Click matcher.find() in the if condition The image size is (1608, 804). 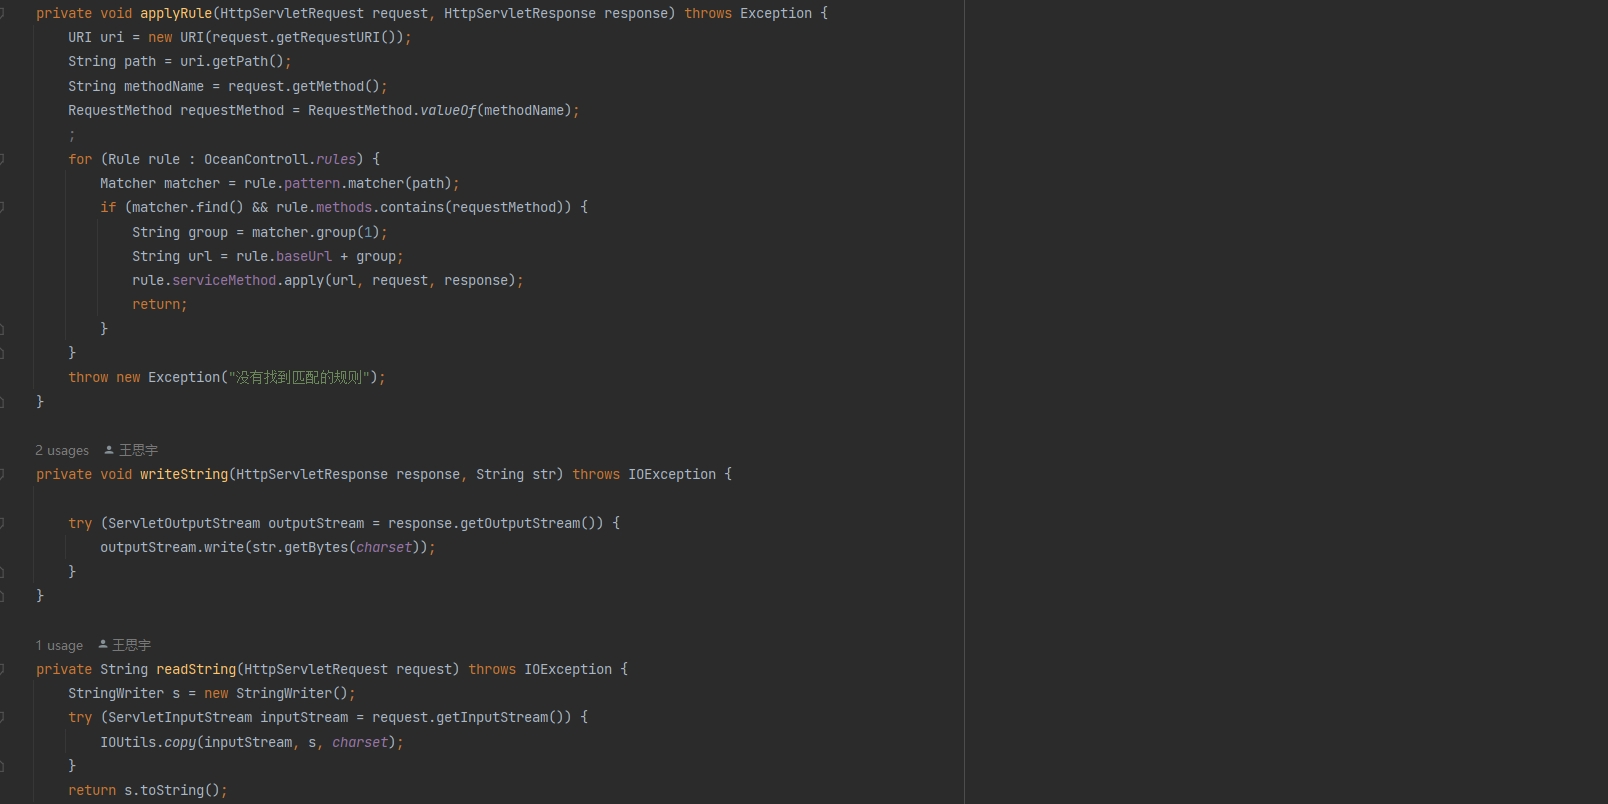click(188, 207)
